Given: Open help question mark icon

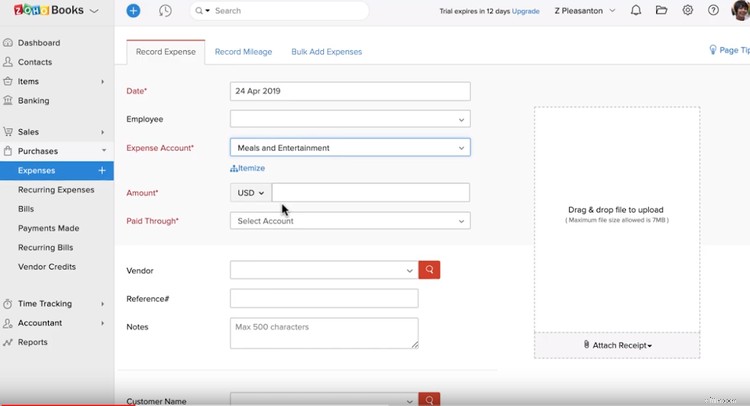Looking at the screenshot, I should (713, 11).
